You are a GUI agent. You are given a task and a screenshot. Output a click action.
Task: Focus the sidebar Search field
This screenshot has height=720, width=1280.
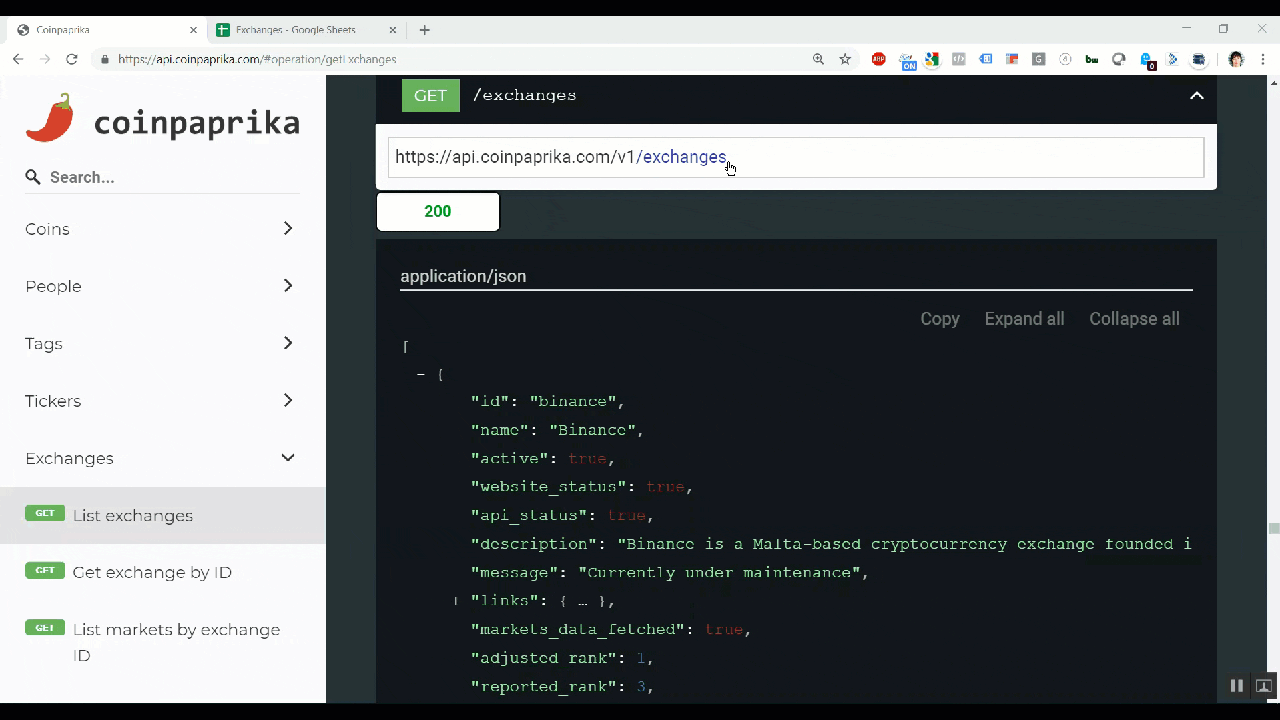(x=162, y=177)
